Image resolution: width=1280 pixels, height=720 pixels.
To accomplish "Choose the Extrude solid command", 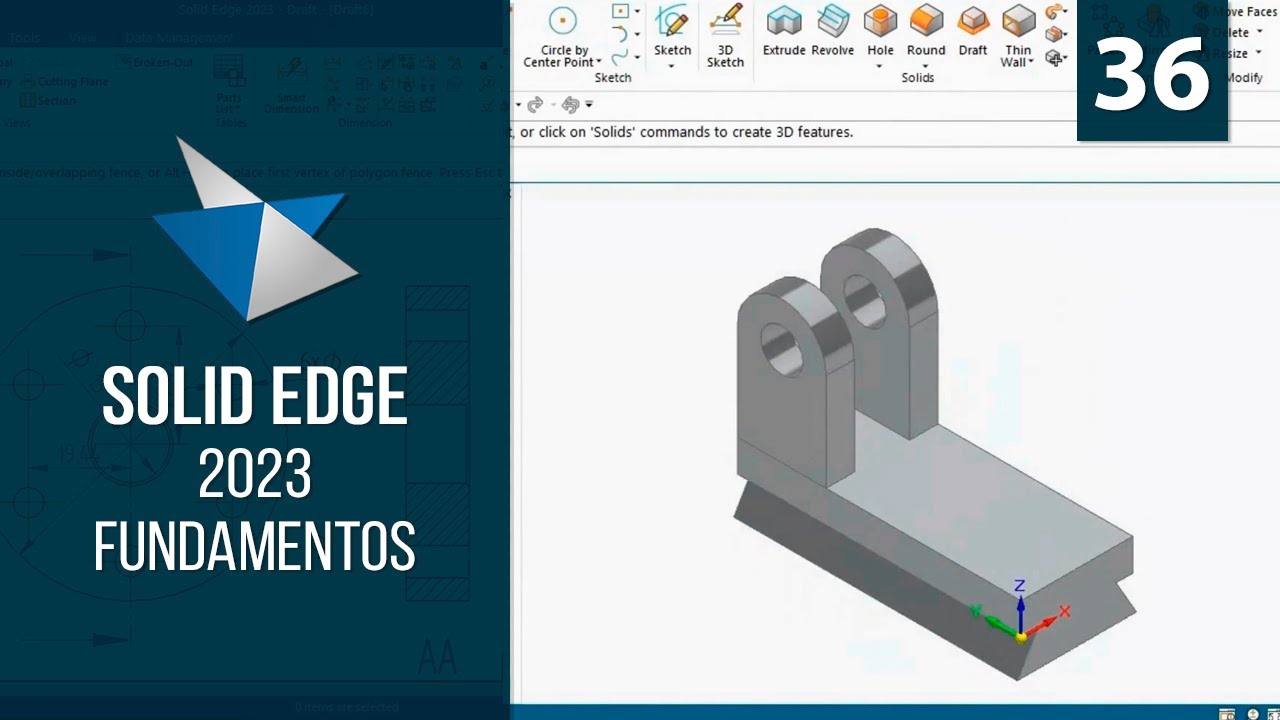I will [784, 31].
